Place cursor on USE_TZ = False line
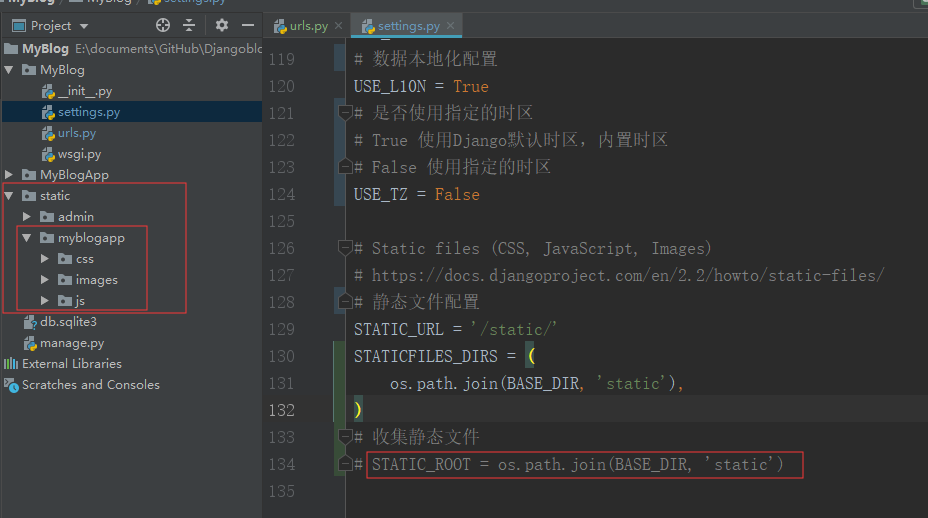The width and height of the screenshot is (928, 518). coord(417,194)
